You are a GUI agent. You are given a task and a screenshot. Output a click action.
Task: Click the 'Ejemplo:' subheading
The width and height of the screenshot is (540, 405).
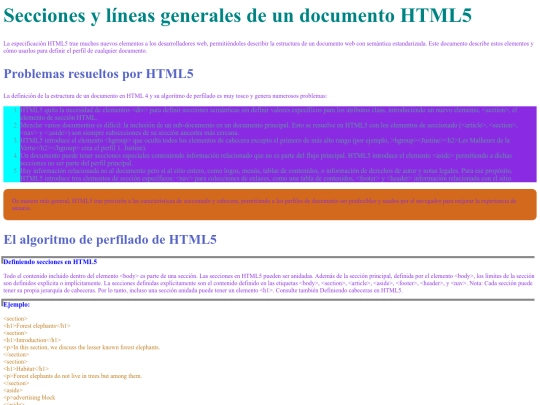pyautogui.click(x=17, y=304)
